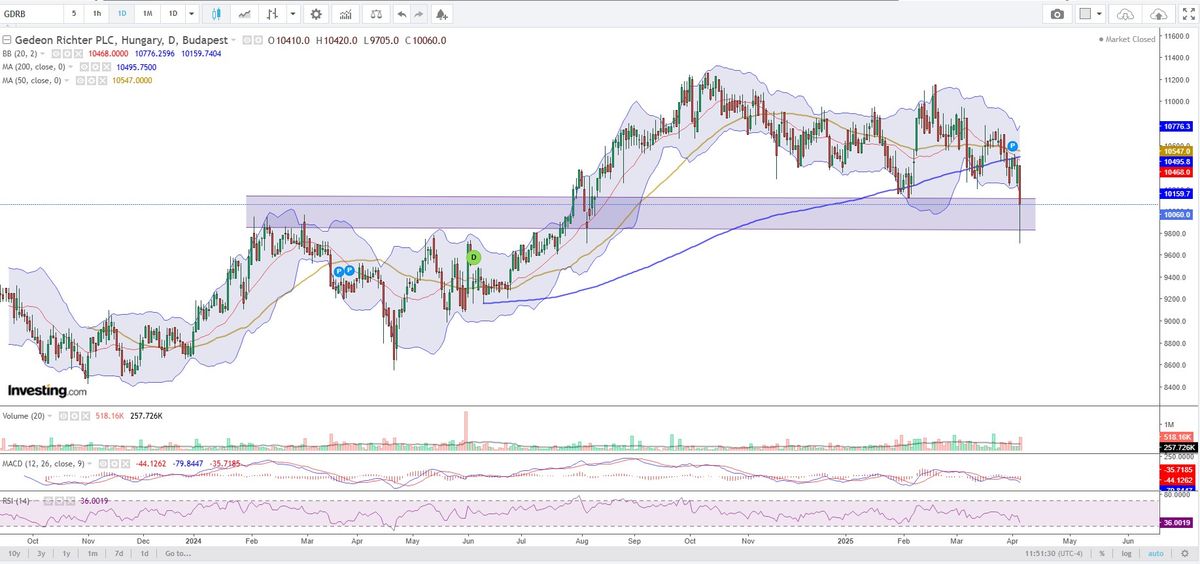Expand MACD options arrow

[89, 464]
